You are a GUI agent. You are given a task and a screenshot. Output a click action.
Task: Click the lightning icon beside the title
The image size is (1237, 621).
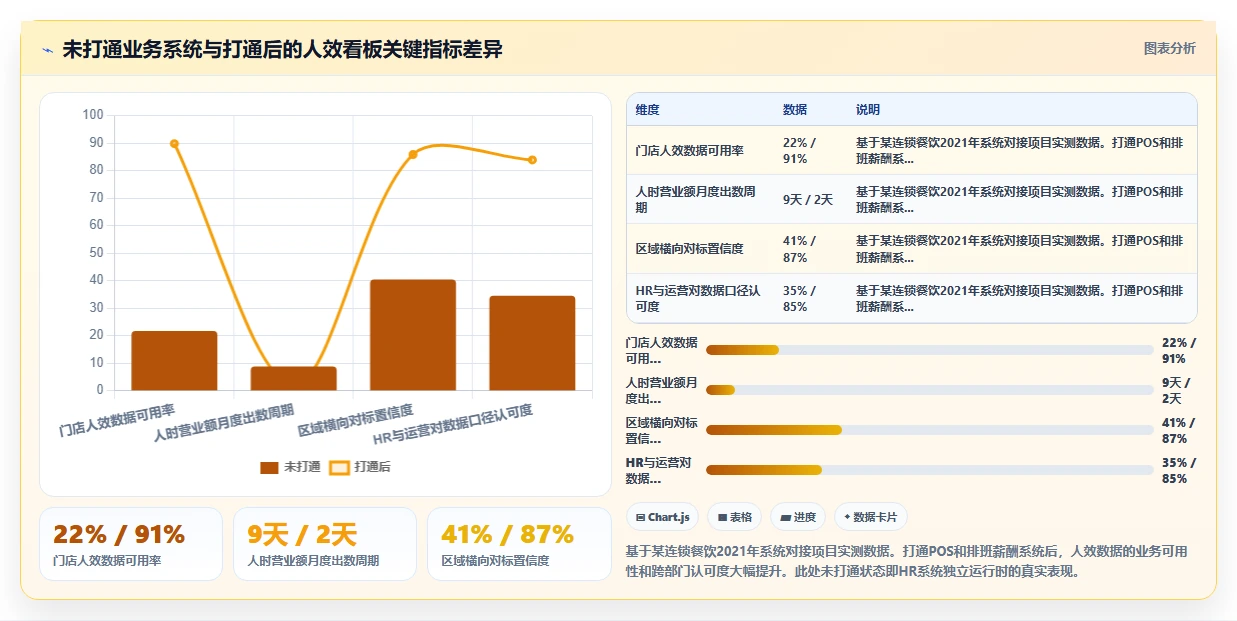[47, 50]
